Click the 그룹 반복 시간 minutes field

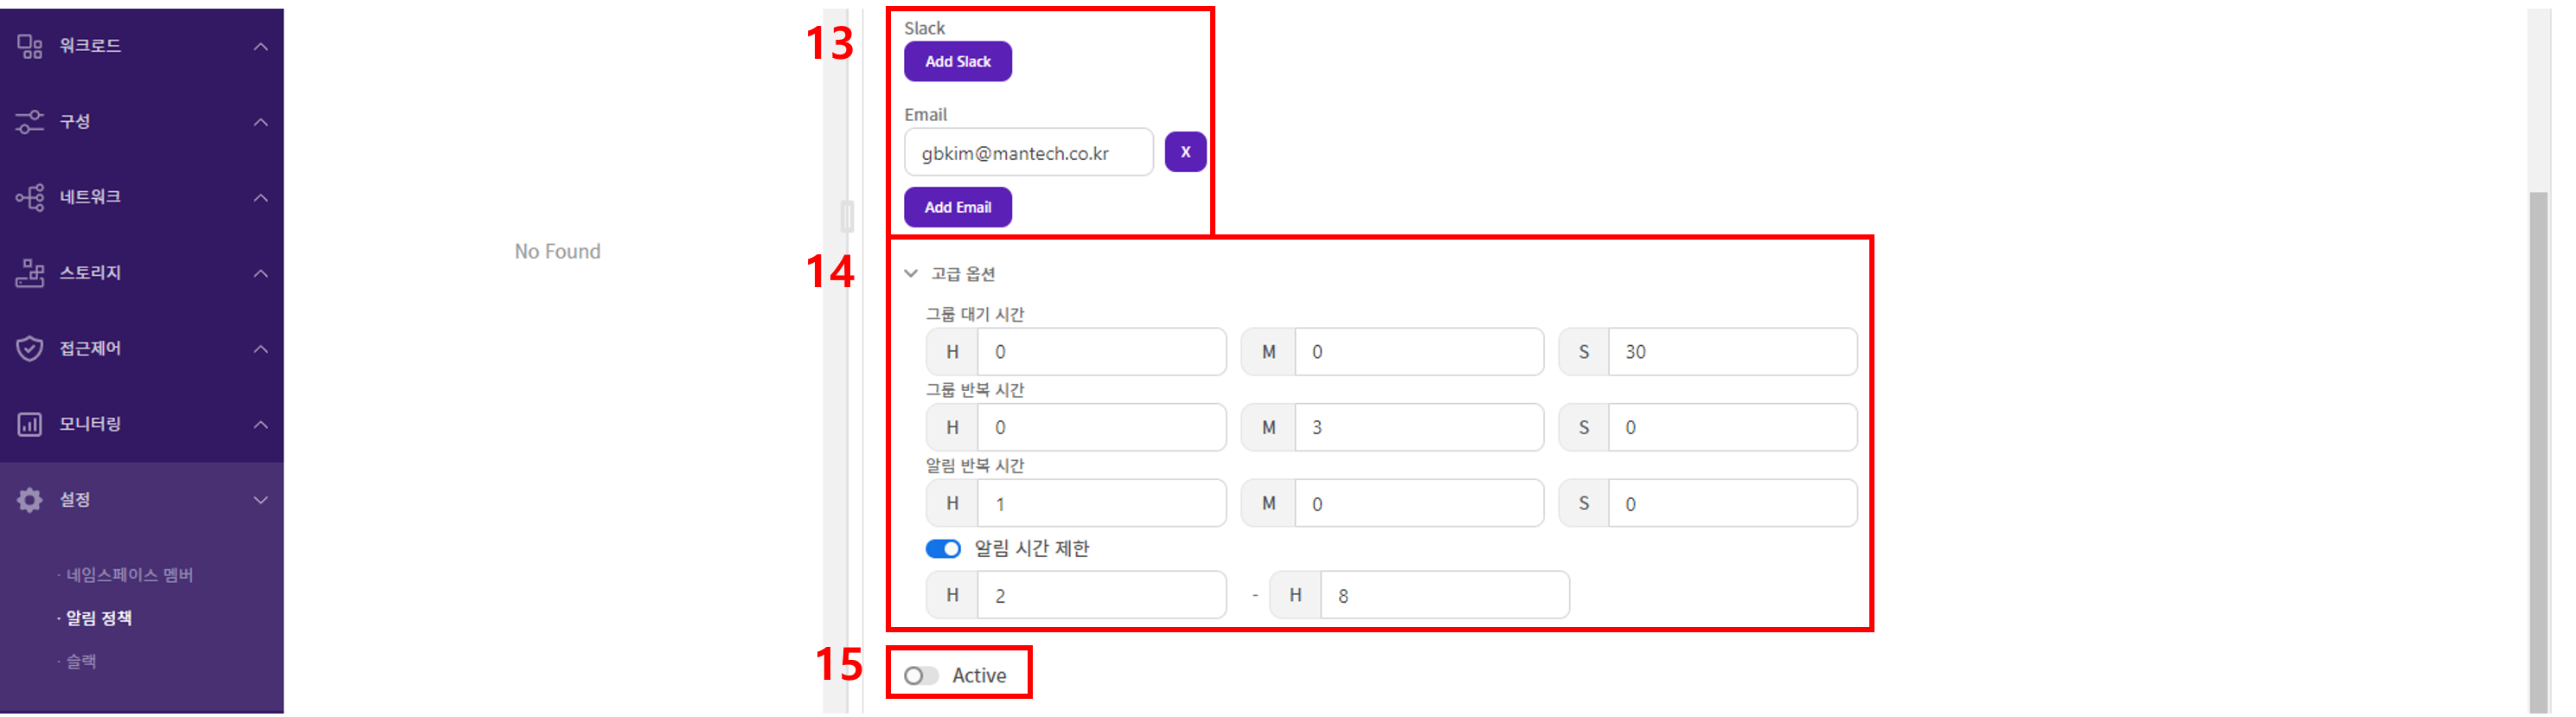tap(1419, 428)
